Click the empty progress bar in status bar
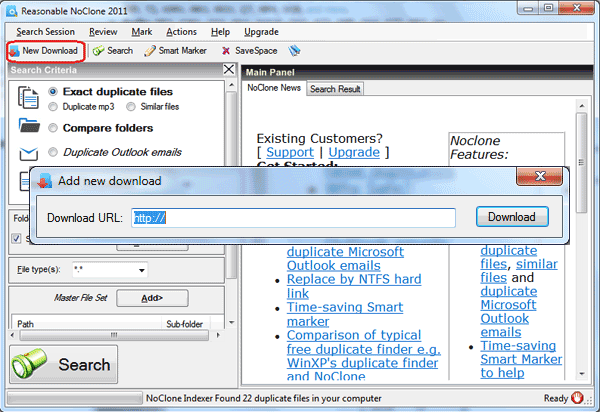This screenshot has width=600, height=412. (x=75, y=398)
